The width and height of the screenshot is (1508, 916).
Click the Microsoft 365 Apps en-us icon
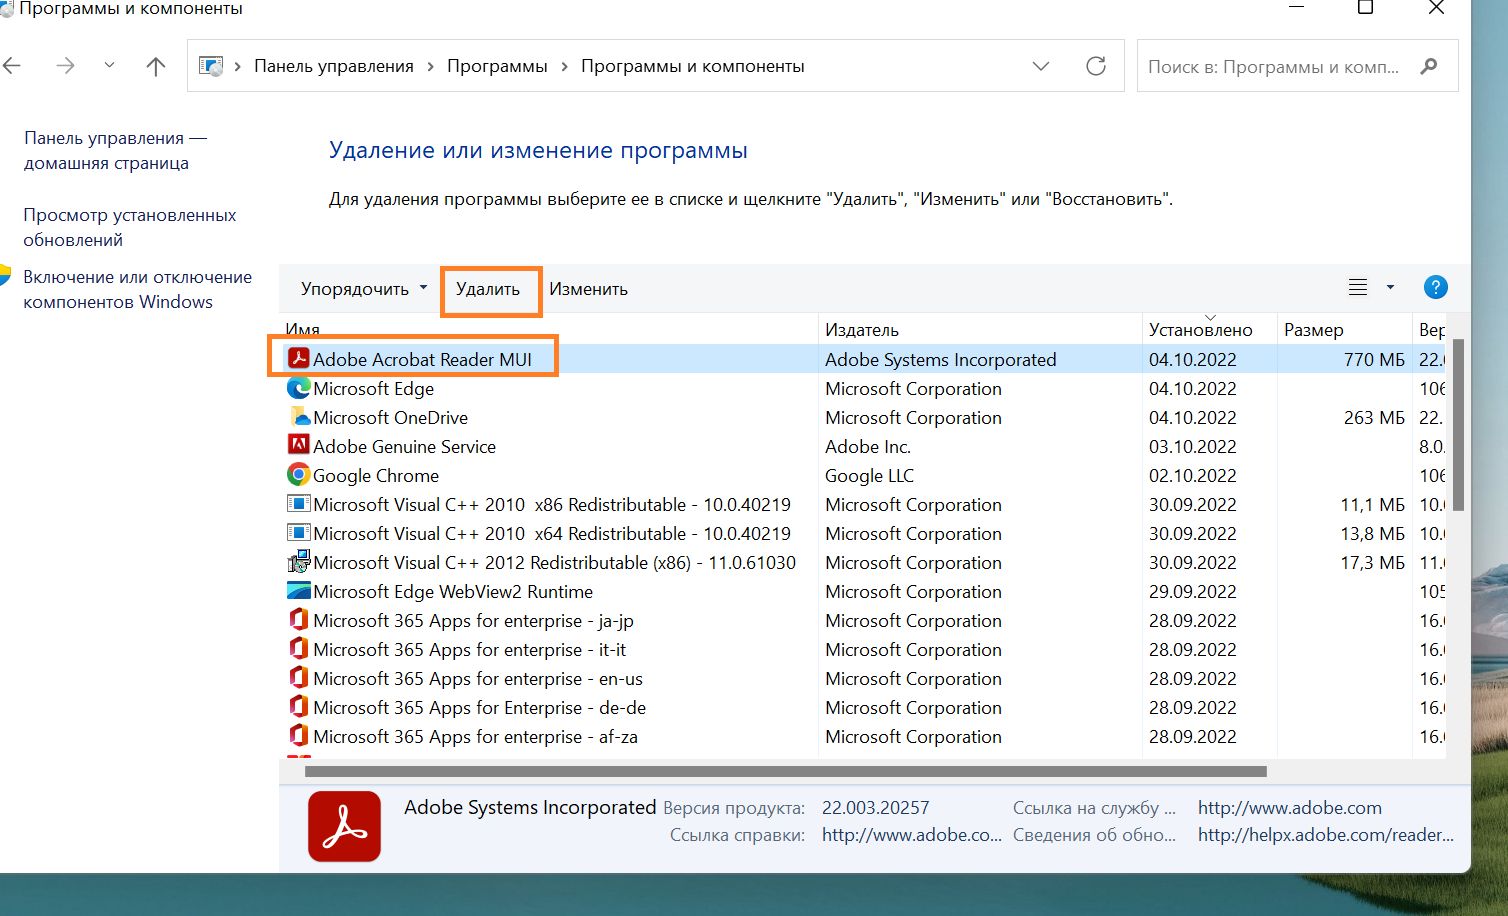[298, 677]
